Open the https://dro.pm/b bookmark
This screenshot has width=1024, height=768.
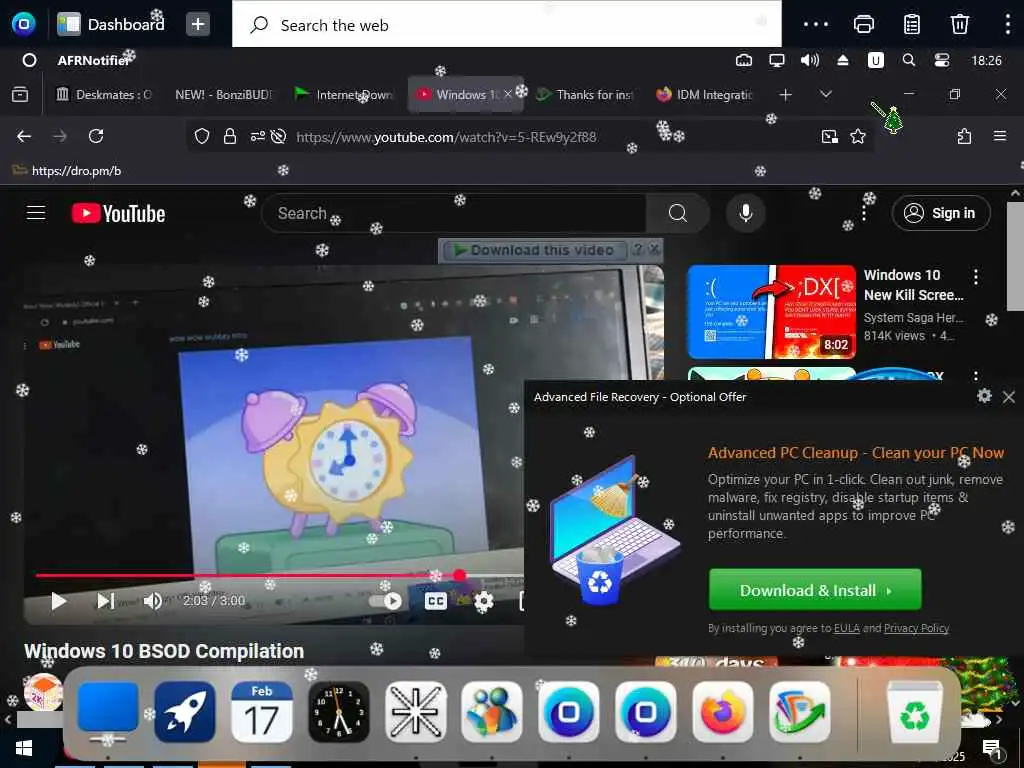click(x=67, y=171)
